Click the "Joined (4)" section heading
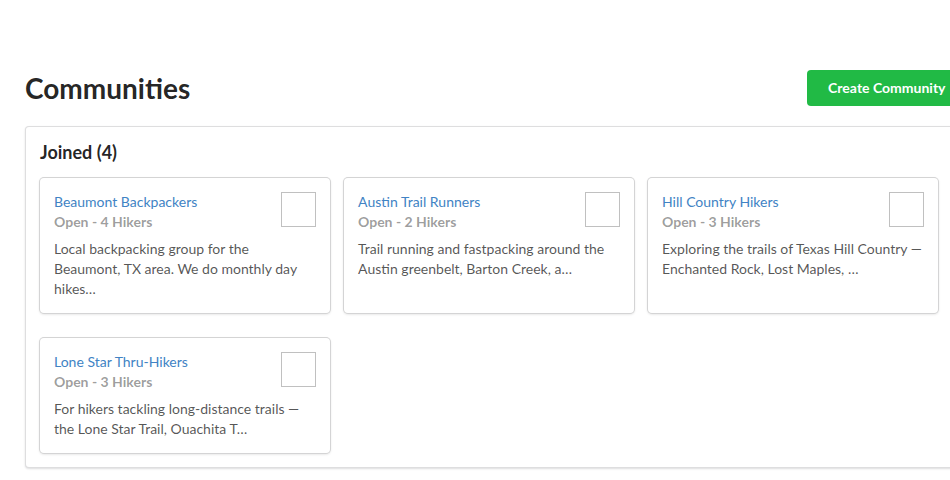950x480 pixels. (x=78, y=153)
